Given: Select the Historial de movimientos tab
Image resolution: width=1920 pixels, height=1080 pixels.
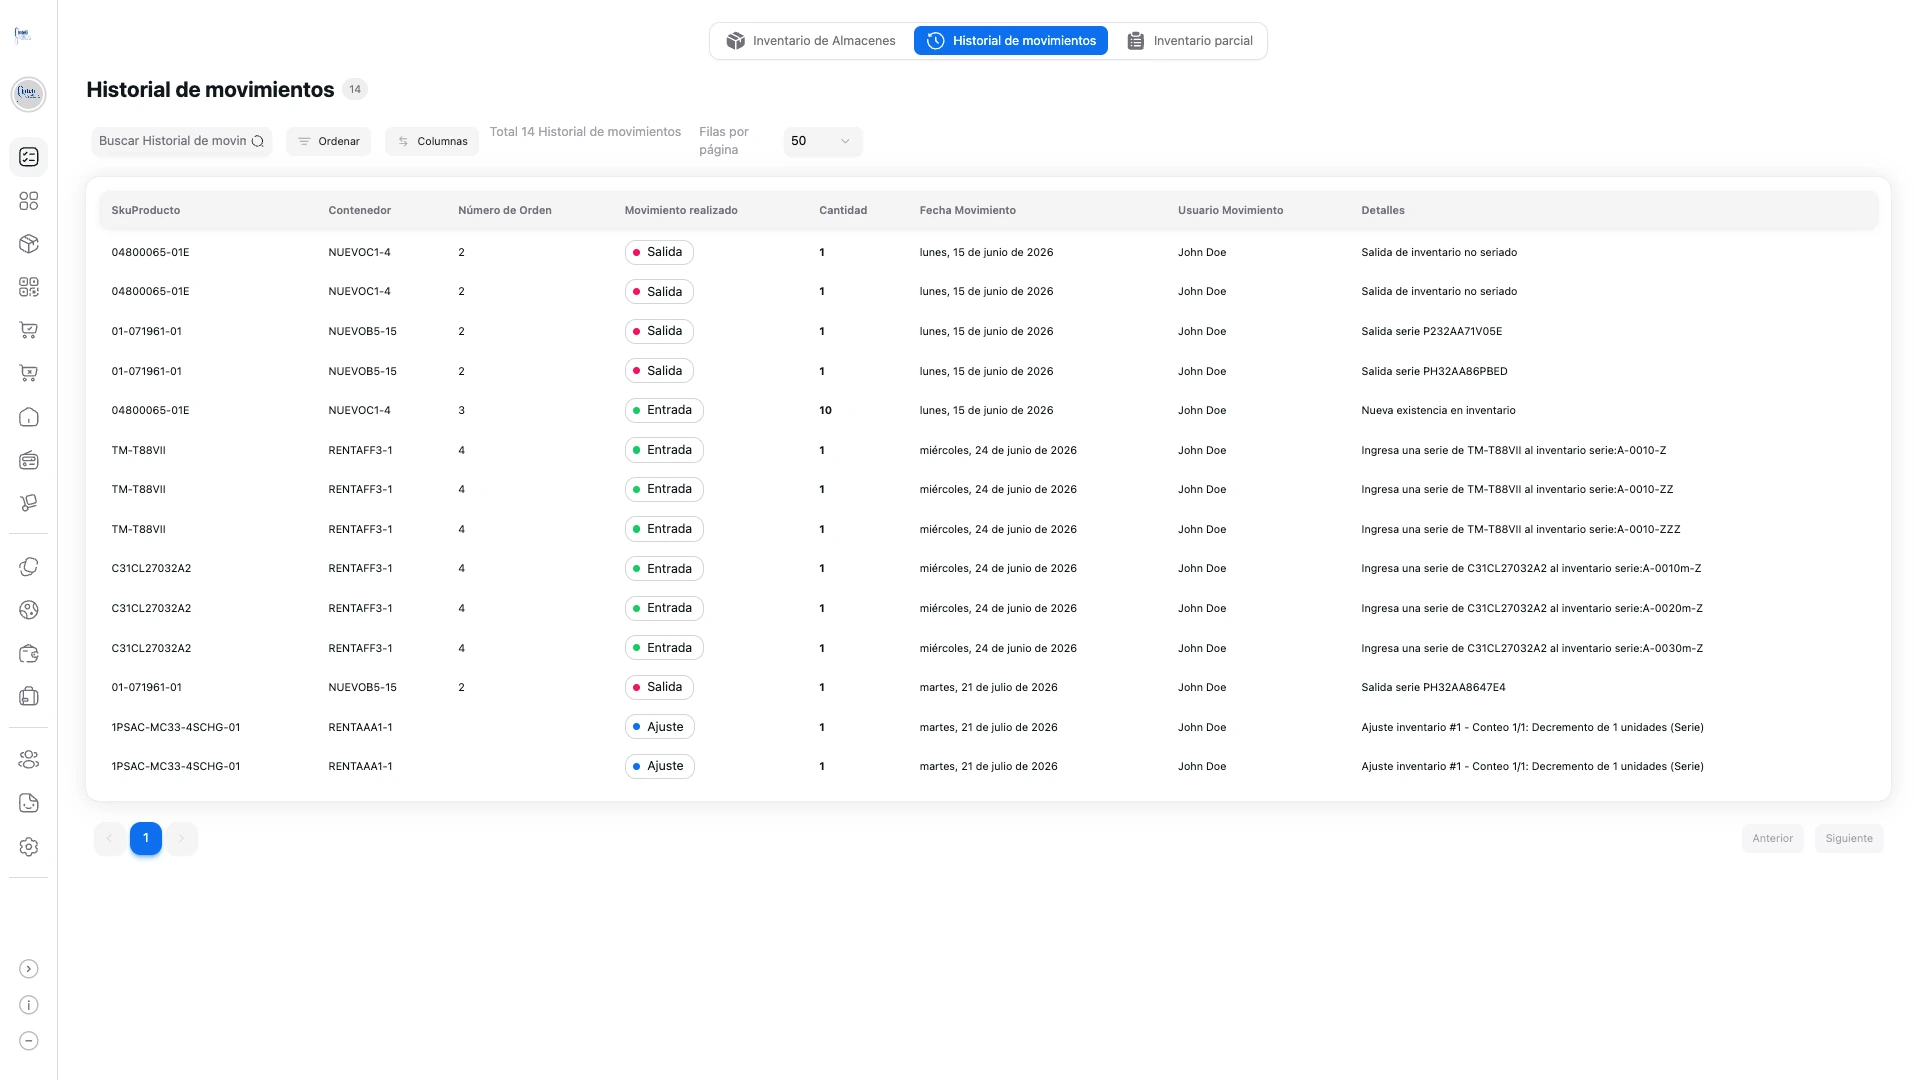Looking at the screenshot, I should click(1011, 41).
